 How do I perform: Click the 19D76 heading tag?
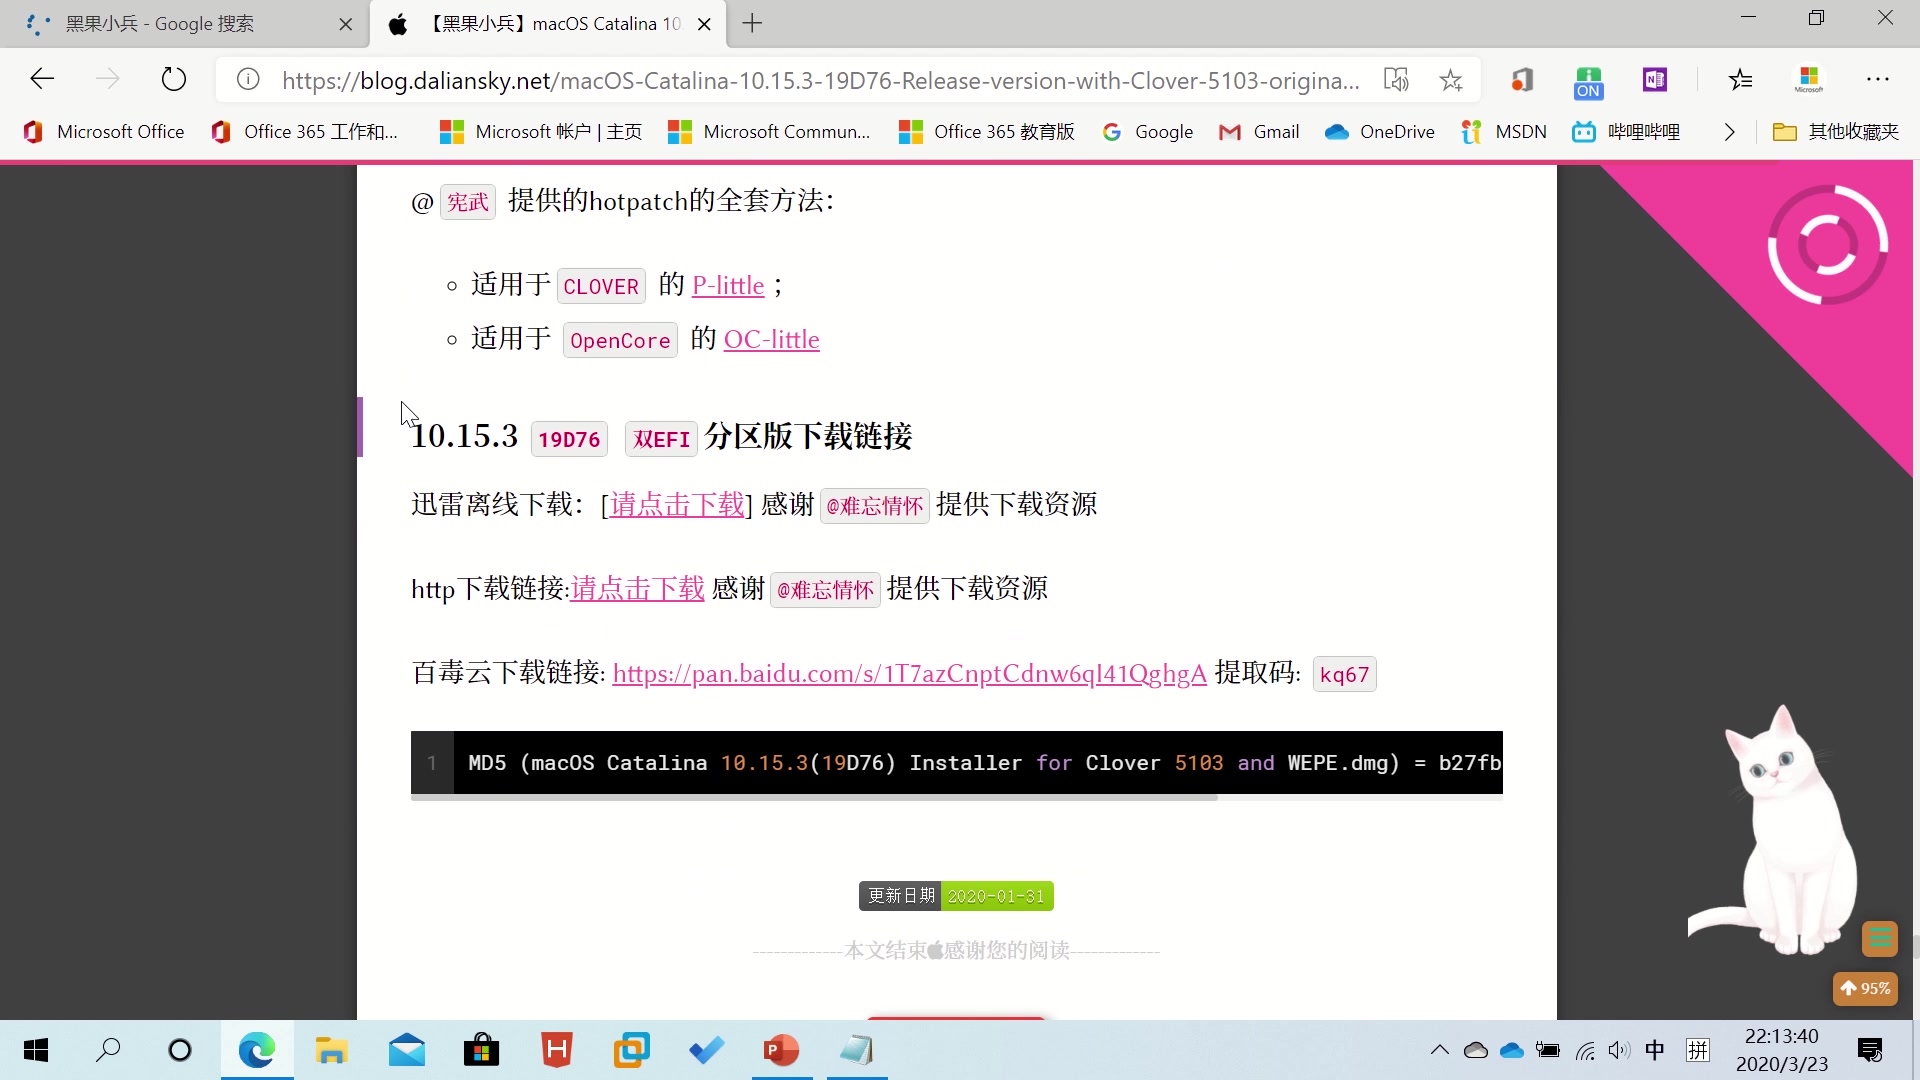(x=569, y=439)
